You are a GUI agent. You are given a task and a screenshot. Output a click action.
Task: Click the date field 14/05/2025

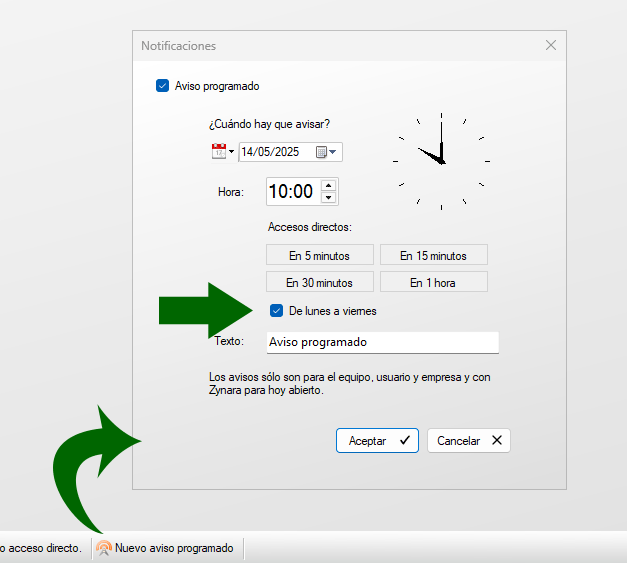[x=290, y=152]
